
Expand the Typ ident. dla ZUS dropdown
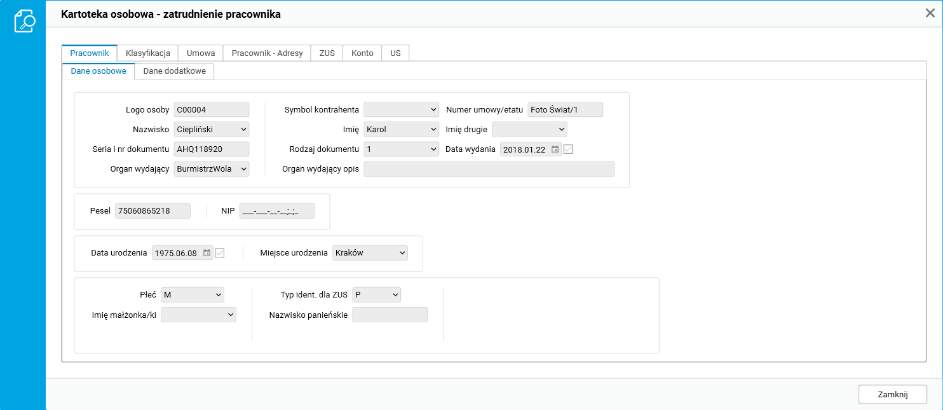[x=395, y=294]
